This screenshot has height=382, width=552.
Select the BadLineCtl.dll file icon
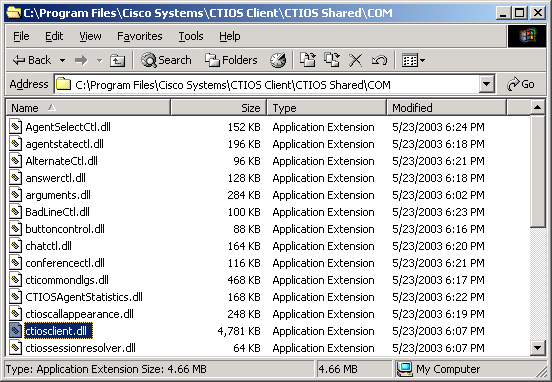[x=15, y=212]
